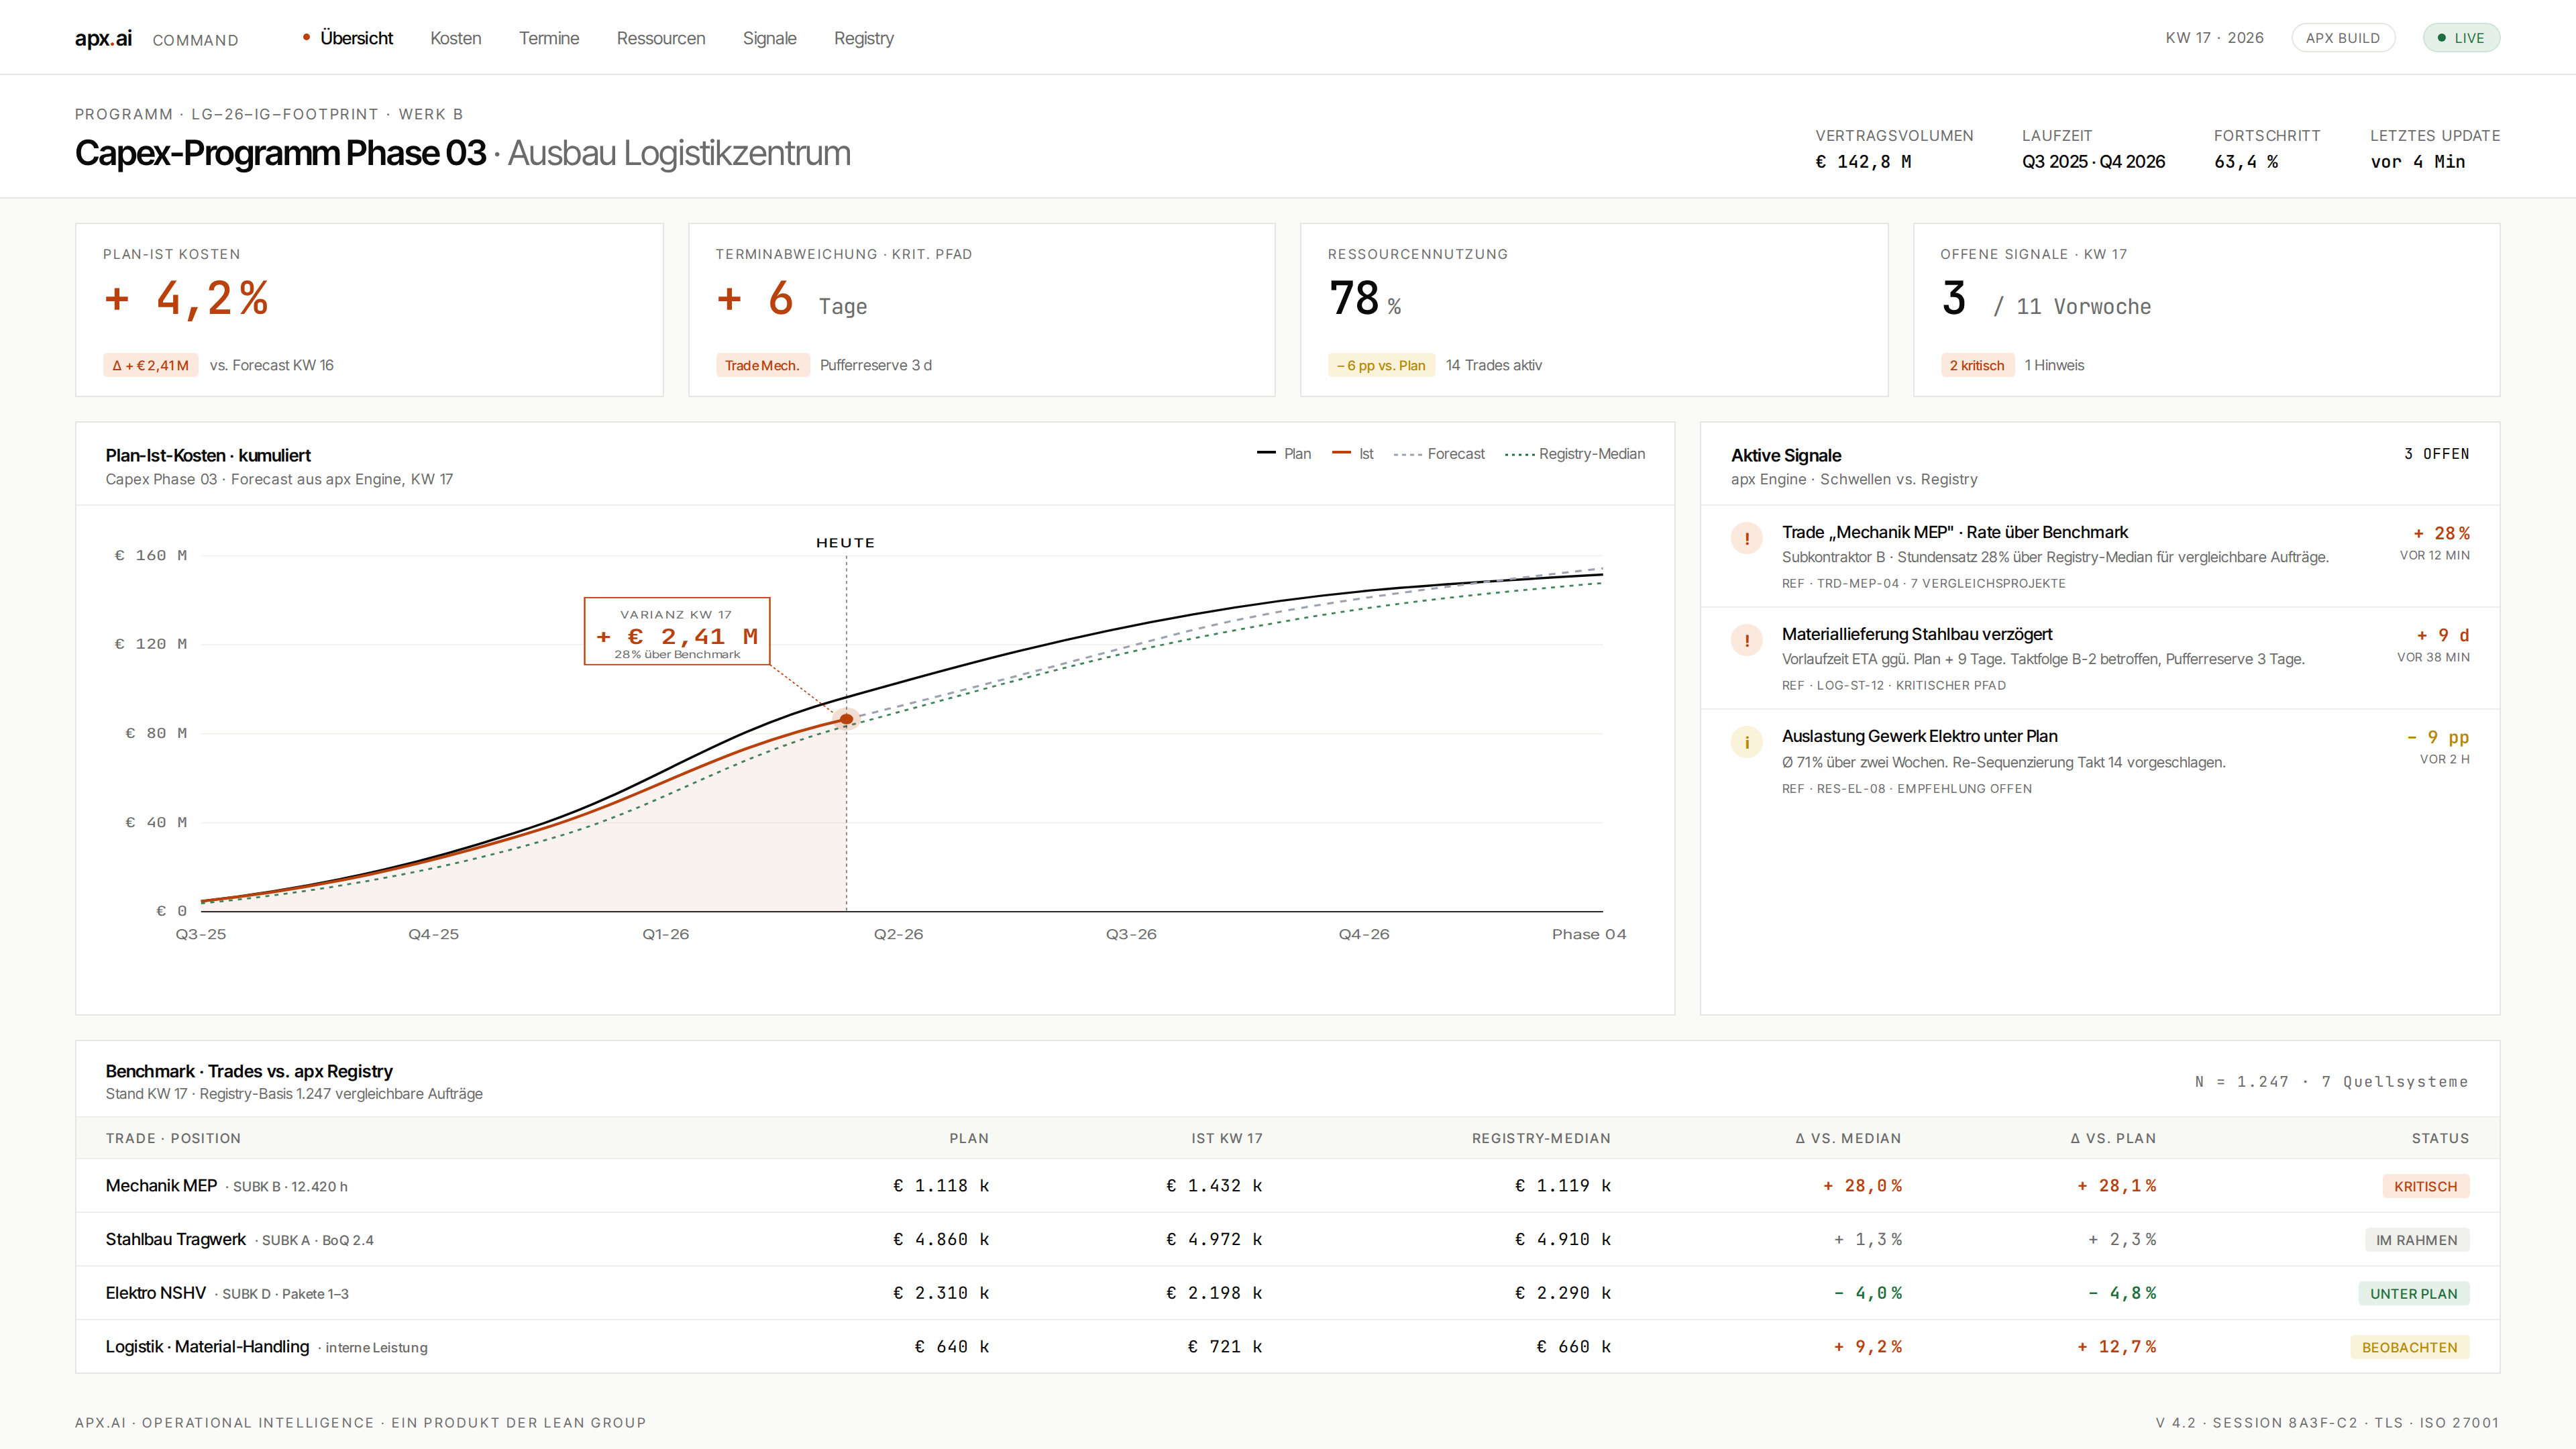This screenshot has width=2576, height=1449.
Task: Click the Trade Mech. tag
Action: (x=762, y=365)
